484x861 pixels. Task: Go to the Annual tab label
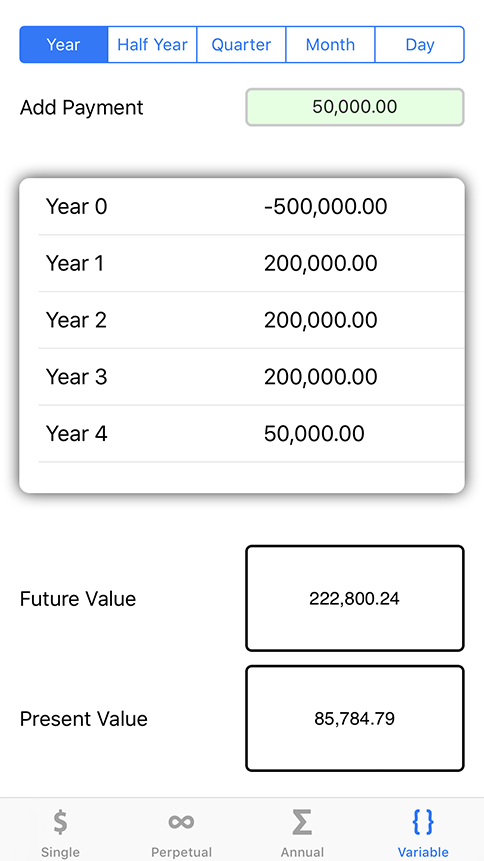click(x=302, y=852)
